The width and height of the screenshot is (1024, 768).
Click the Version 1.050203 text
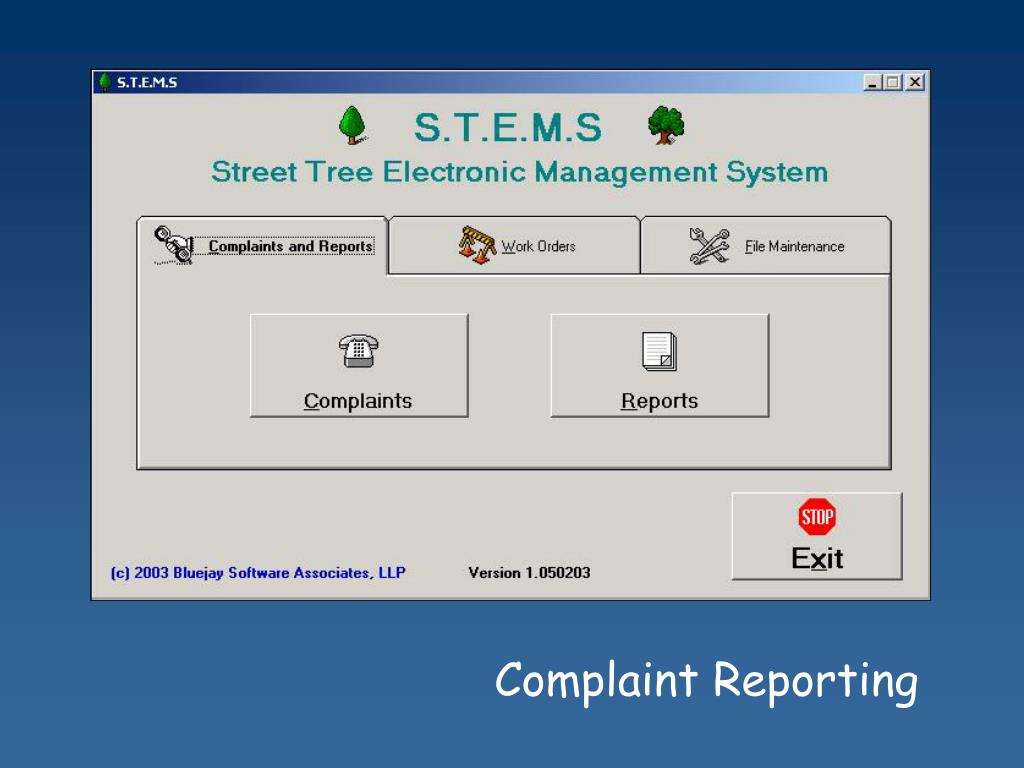[x=529, y=573]
